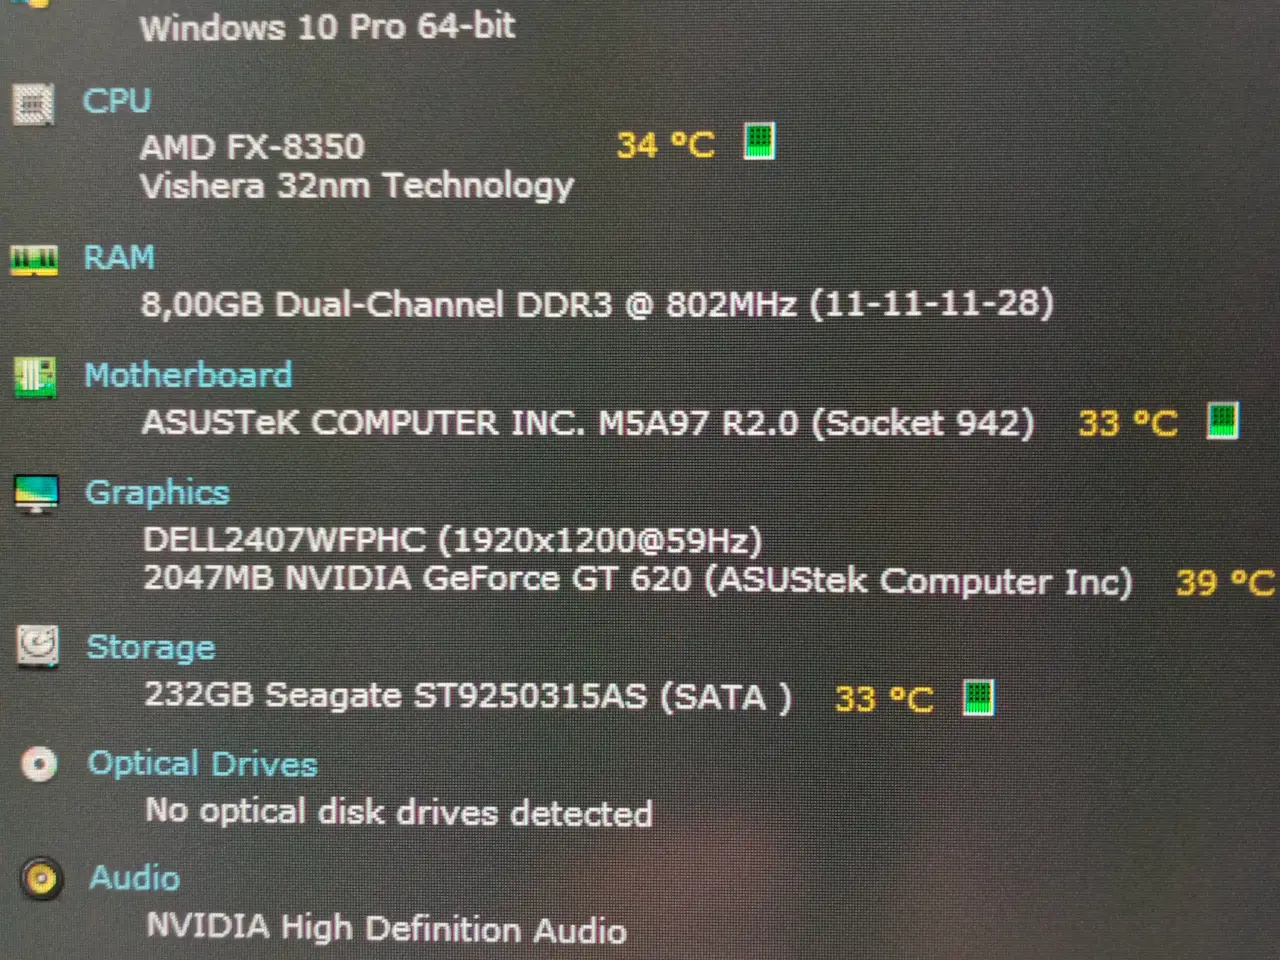Click the 34 °C CPU temperature reading
This screenshot has height=960, width=1280.
pyautogui.click(x=666, y=145)
